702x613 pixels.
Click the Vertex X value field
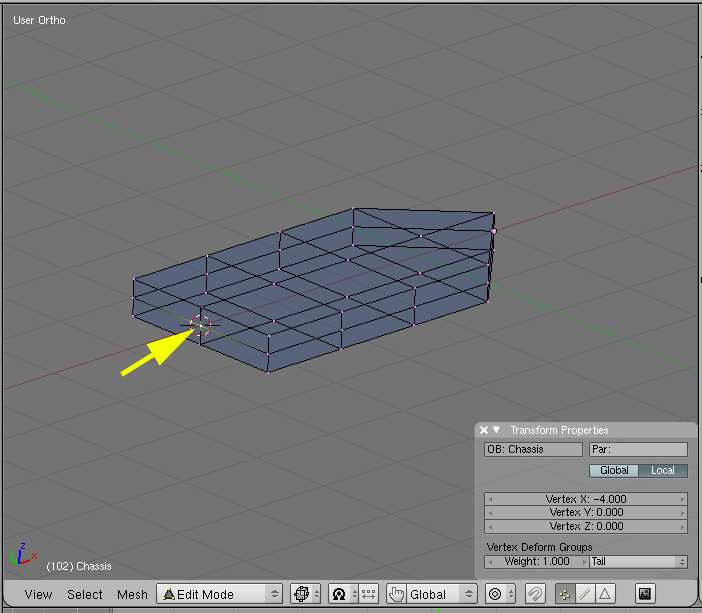click(586, 499)
